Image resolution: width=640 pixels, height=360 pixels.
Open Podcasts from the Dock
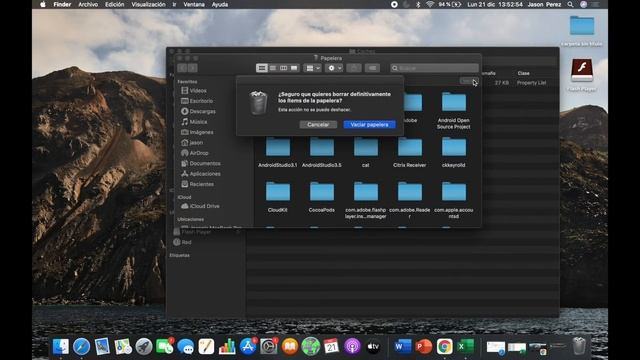pos(352,347)
